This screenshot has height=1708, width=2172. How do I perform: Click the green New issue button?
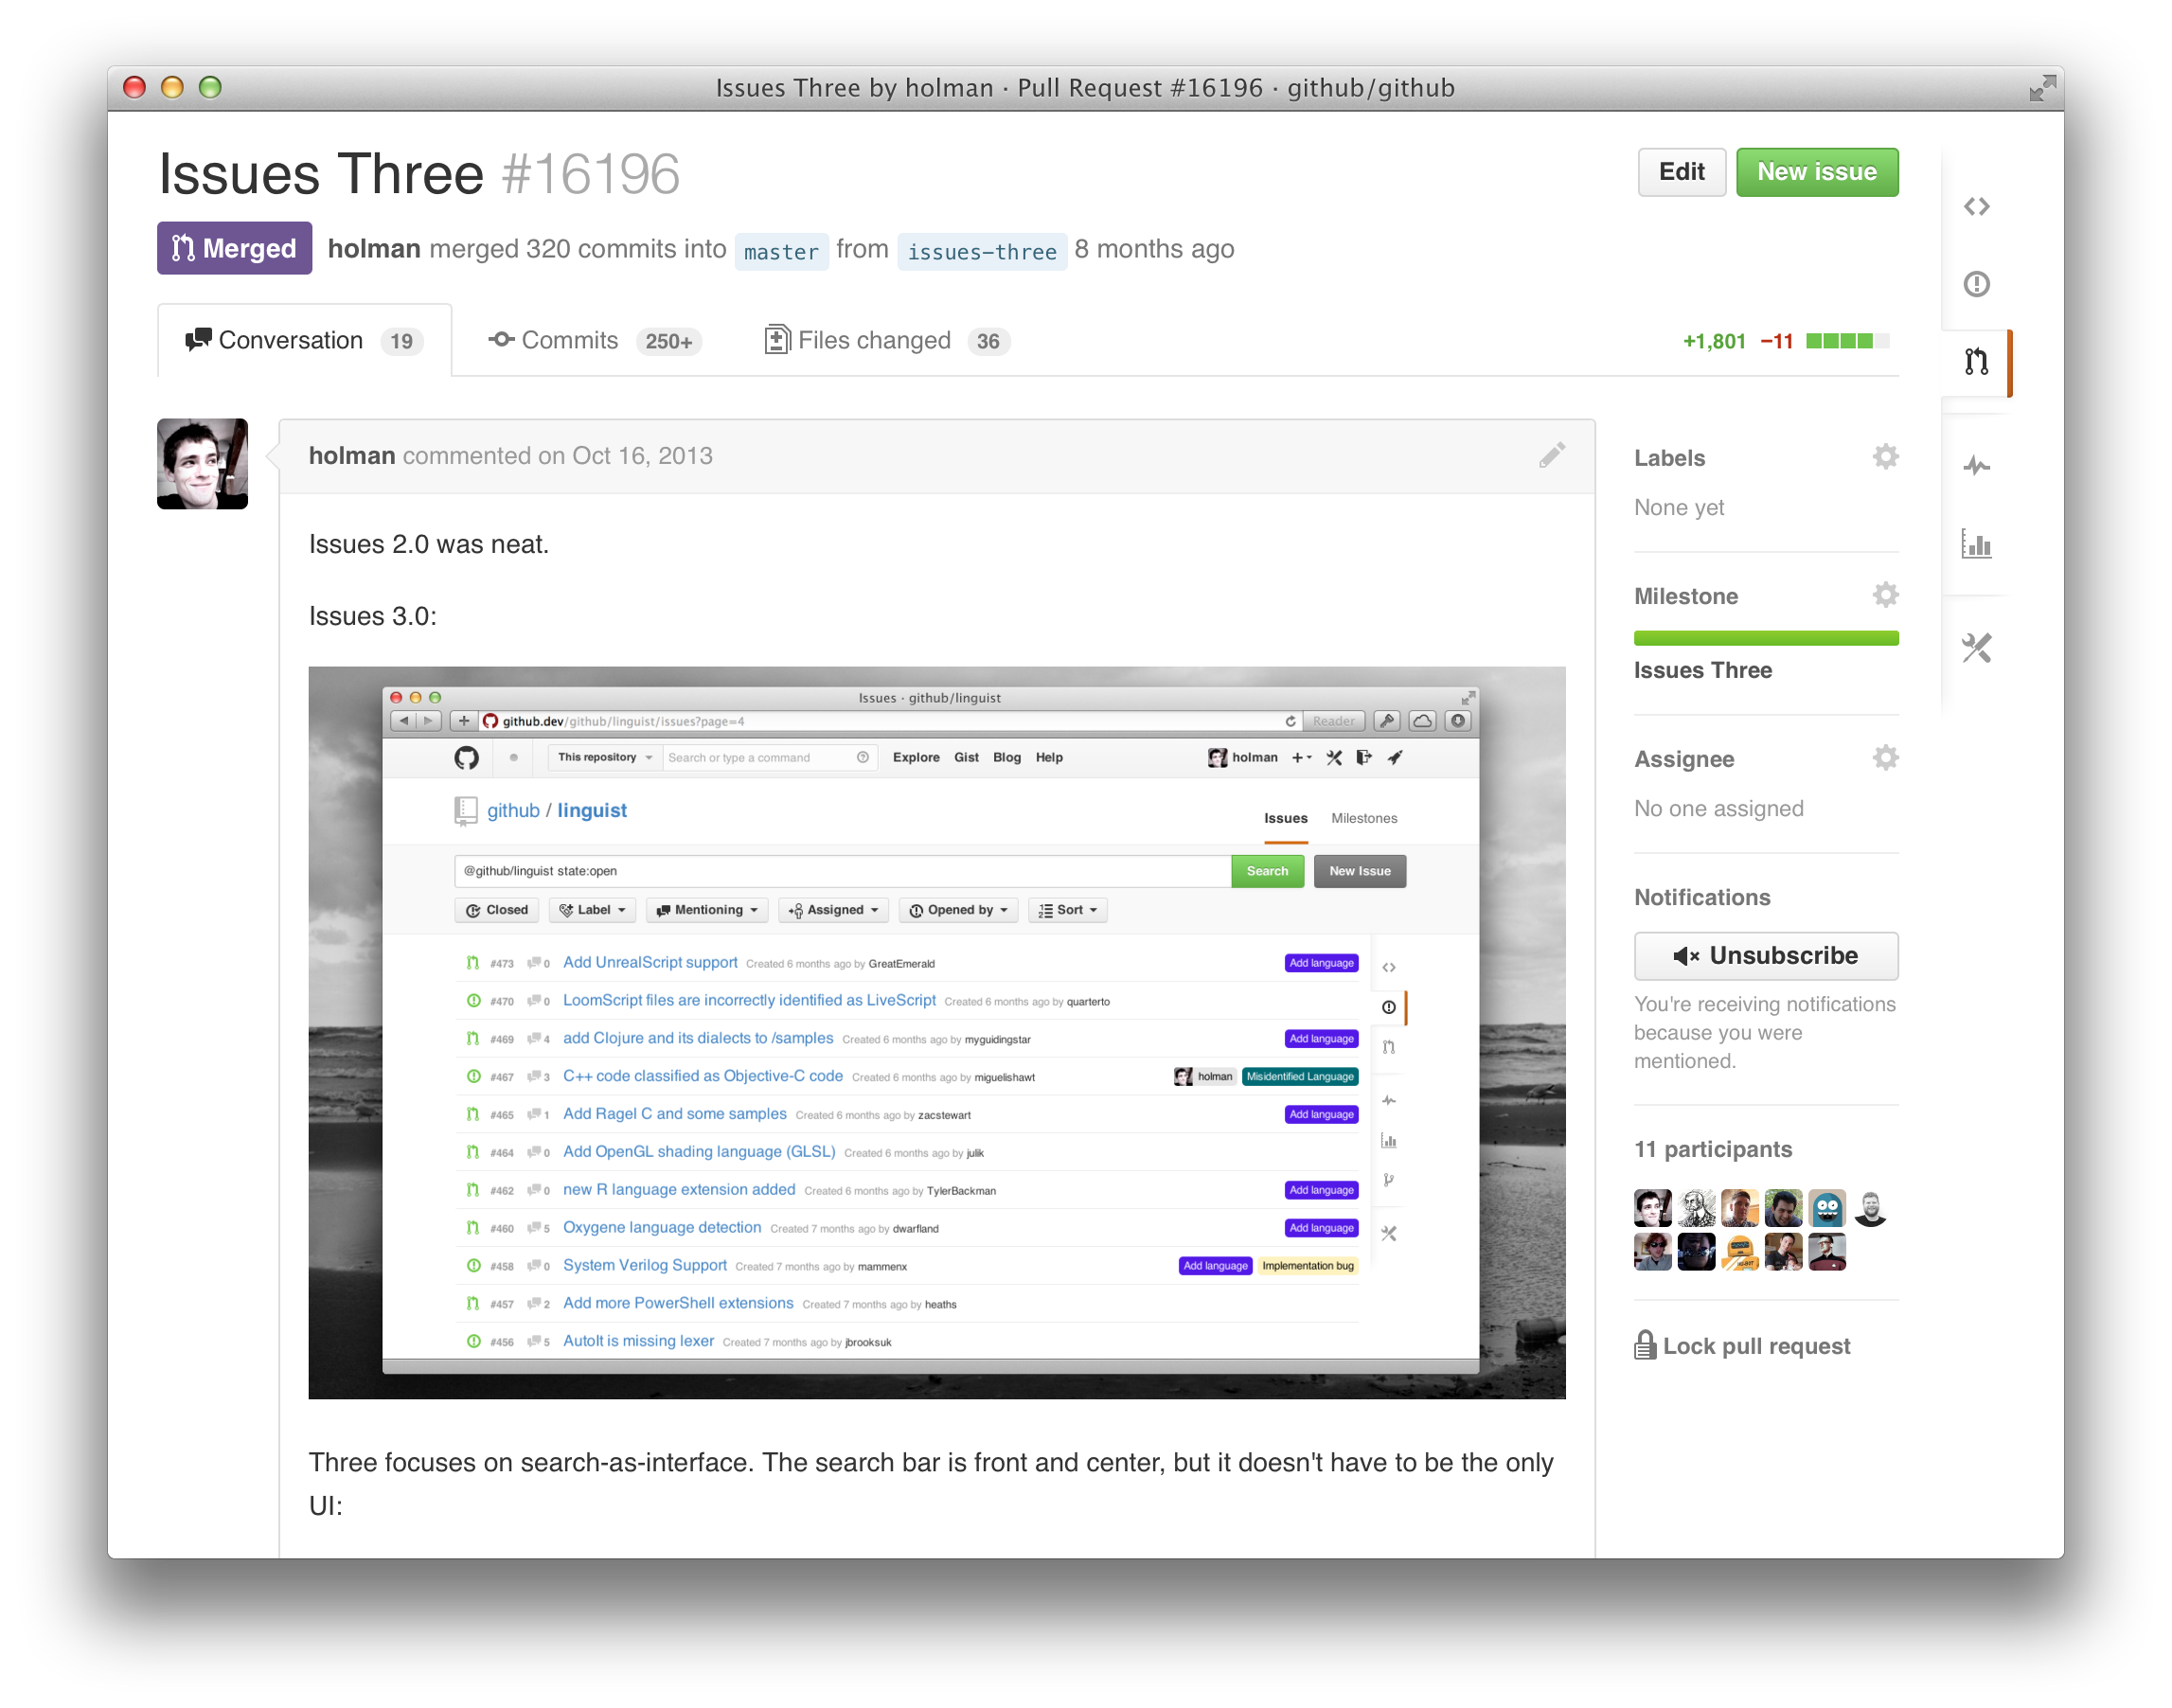point(1817,172)
